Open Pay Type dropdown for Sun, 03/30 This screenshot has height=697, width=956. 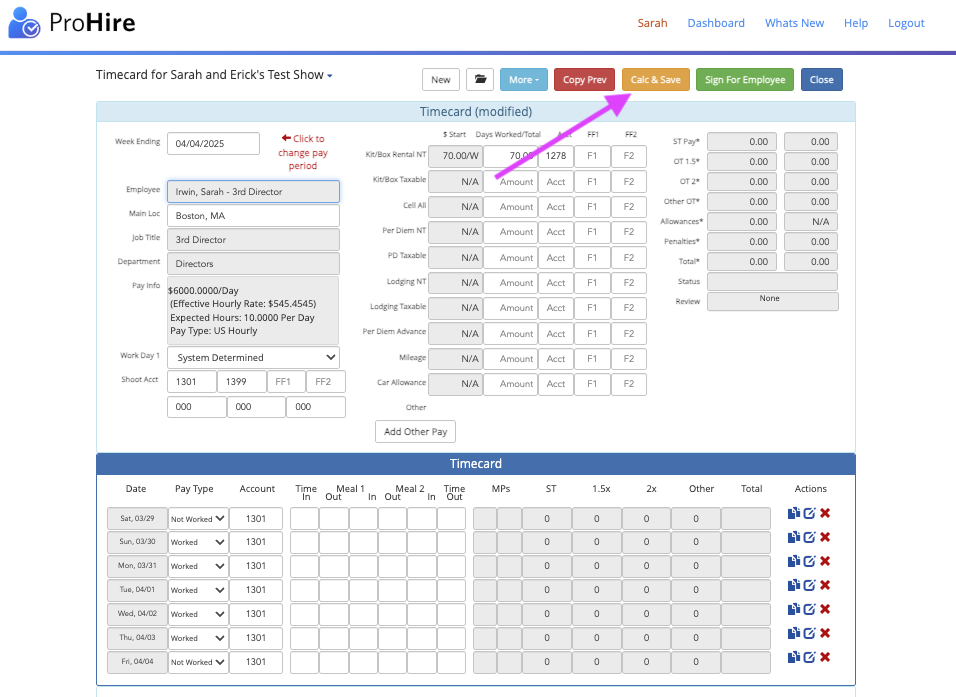coord(198,542)
